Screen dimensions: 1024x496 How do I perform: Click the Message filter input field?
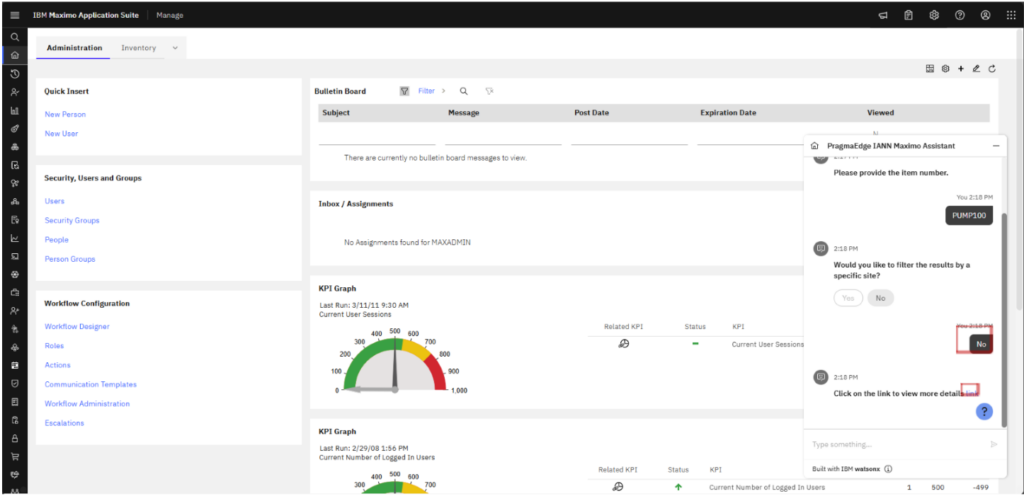(x=503, y=137)
